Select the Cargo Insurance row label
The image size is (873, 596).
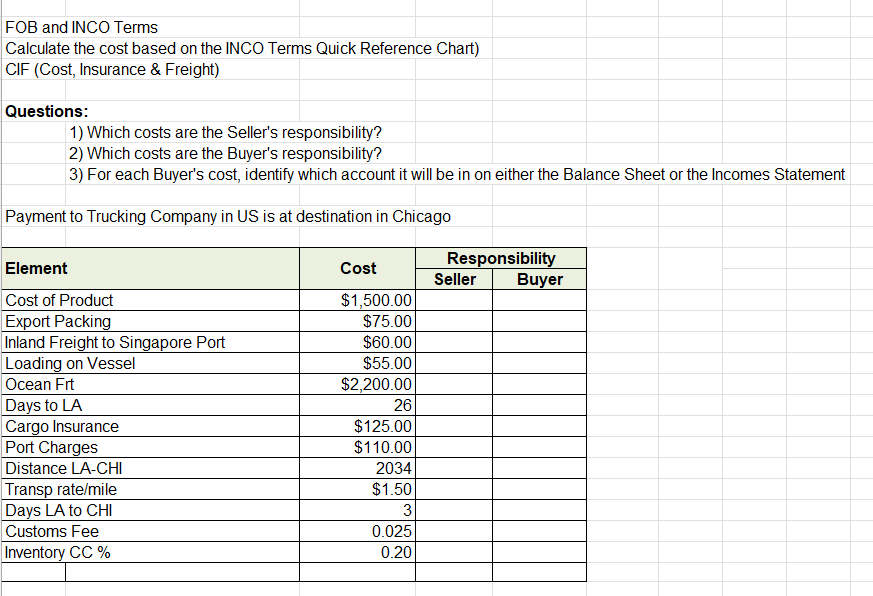click(62, 426)
